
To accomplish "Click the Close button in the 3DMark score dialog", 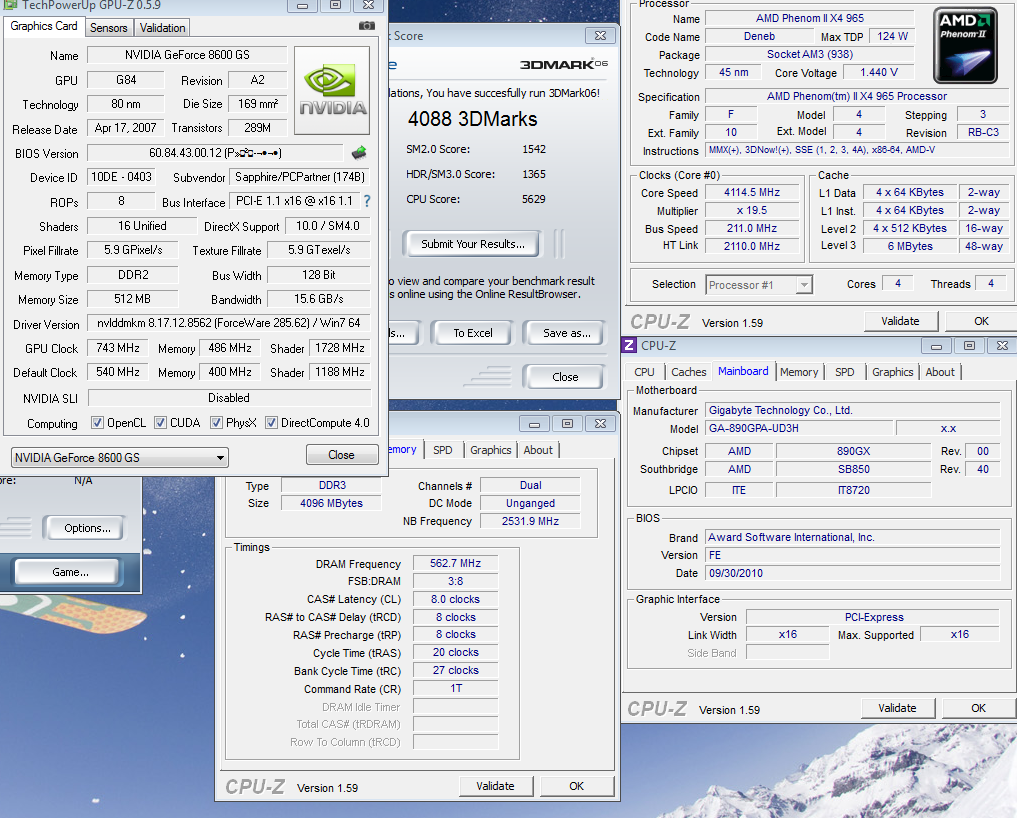I will click(565, 377).
